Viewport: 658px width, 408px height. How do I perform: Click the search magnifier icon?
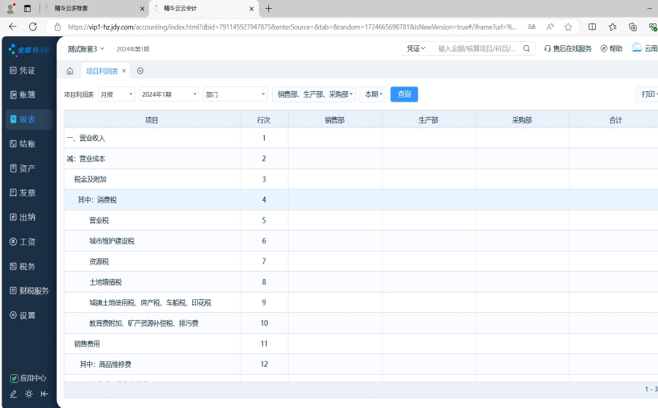click(x=526, y=48)
